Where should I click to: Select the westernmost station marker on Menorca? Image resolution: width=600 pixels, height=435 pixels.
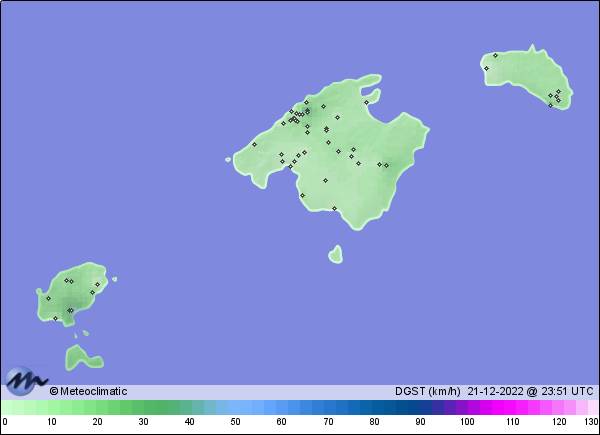[486, 68]
